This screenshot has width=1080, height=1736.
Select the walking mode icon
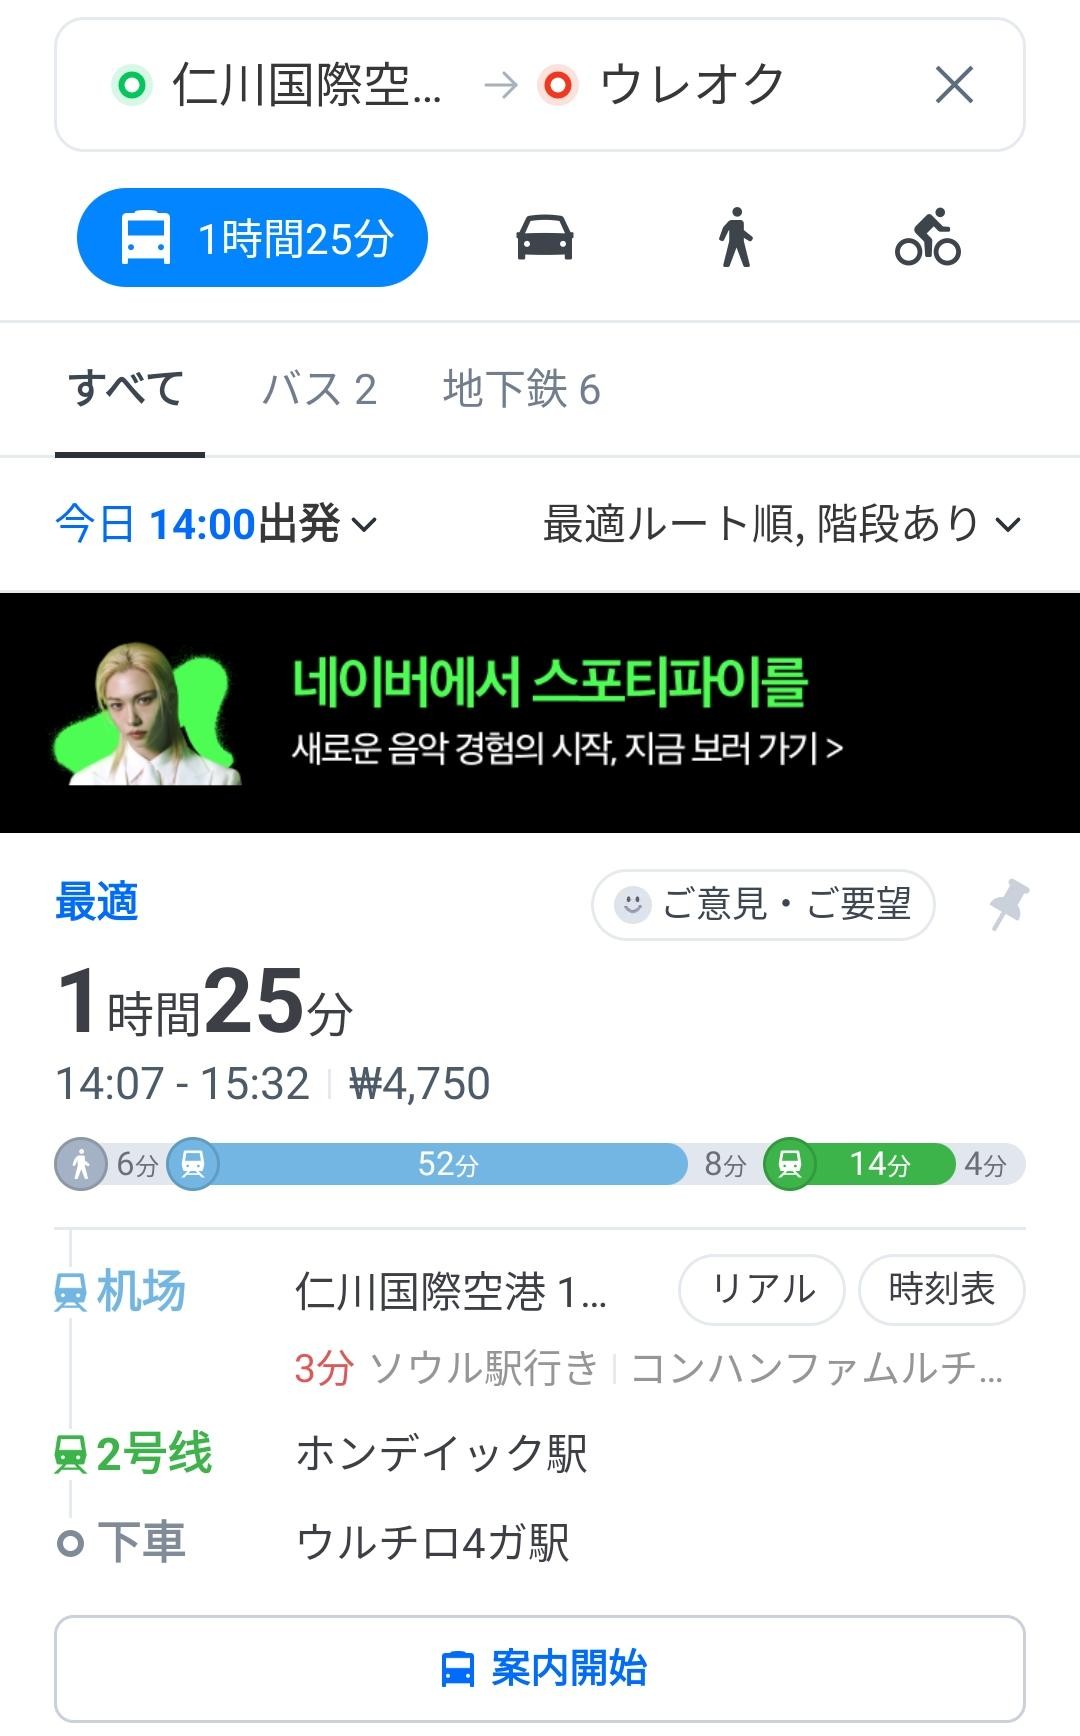[x=736, y=238]
